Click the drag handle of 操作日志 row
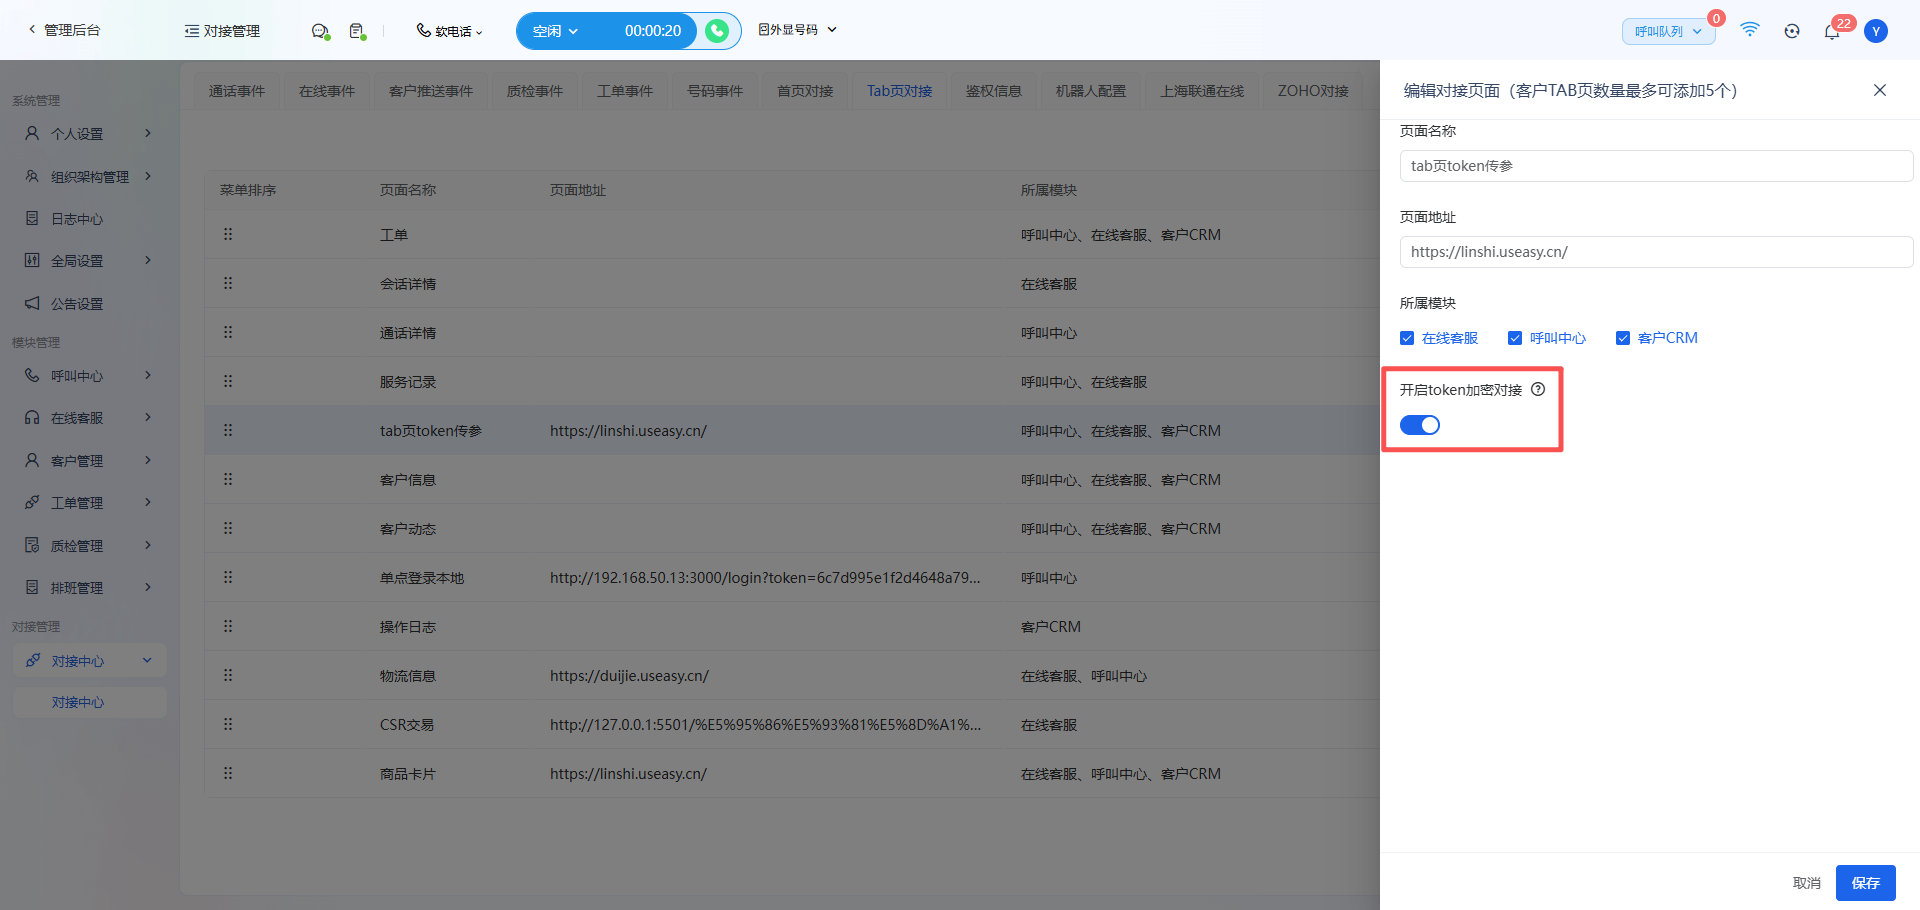The image size is (1920, 910). point(228,626)
